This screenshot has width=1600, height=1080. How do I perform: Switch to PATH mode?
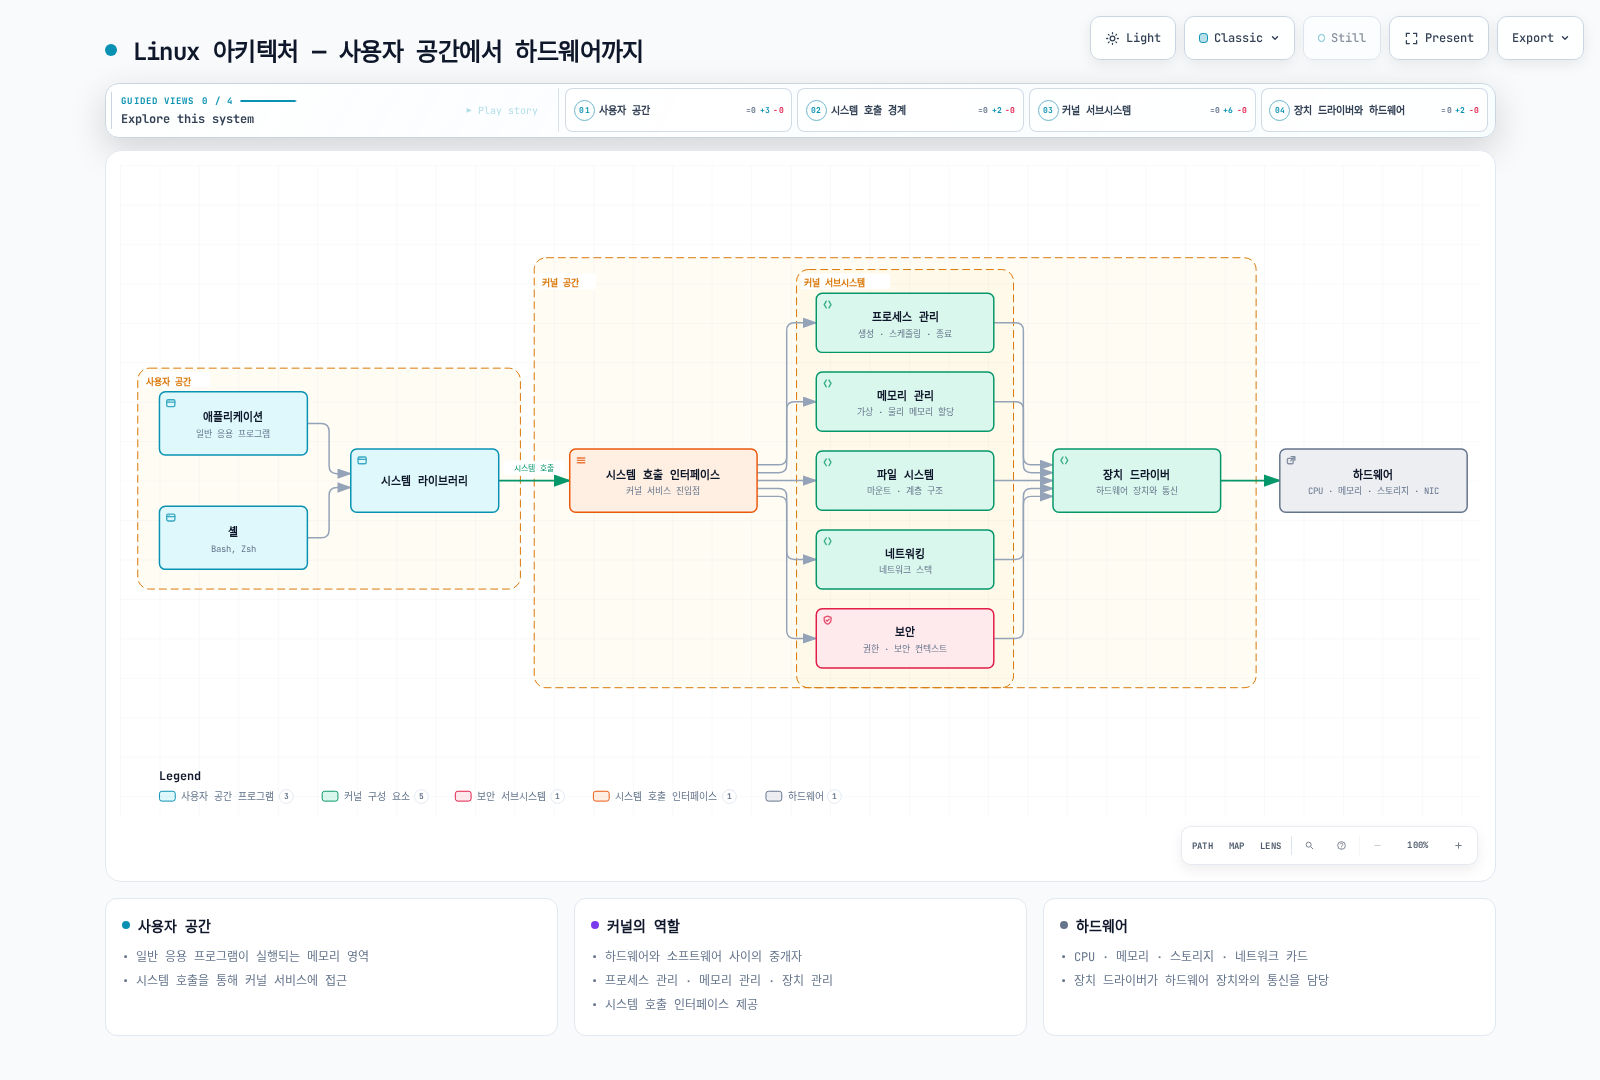tap(1202, 846)
